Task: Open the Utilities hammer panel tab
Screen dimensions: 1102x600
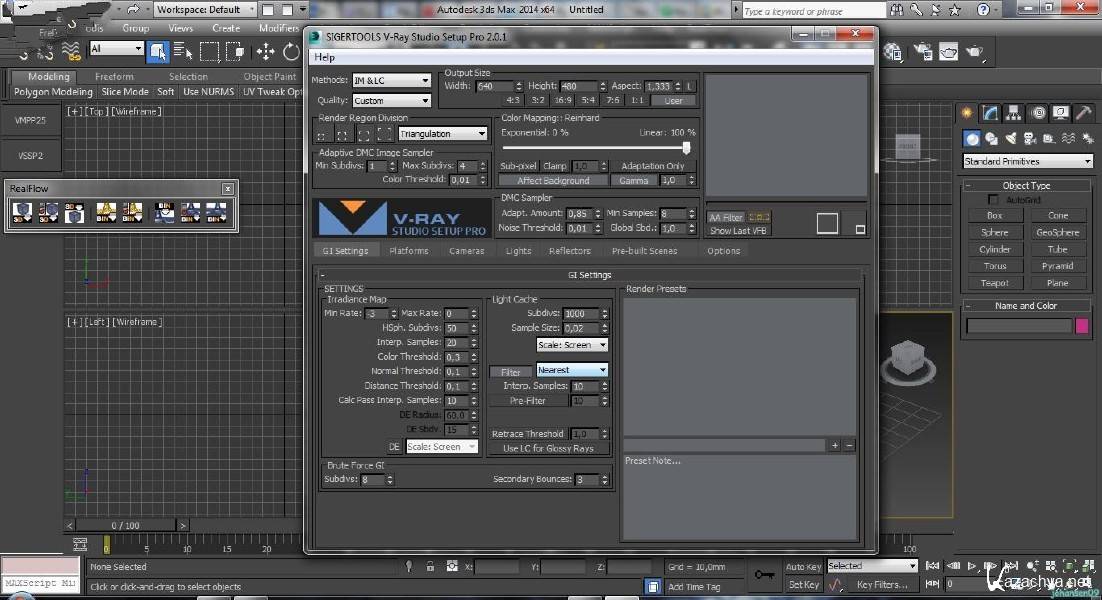Action: (x=1084, y=113)
